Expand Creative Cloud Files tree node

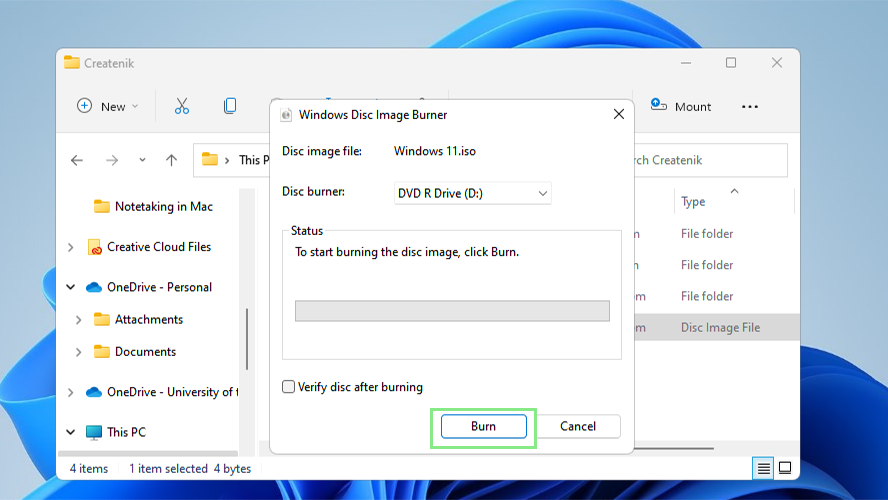(71, 247)
